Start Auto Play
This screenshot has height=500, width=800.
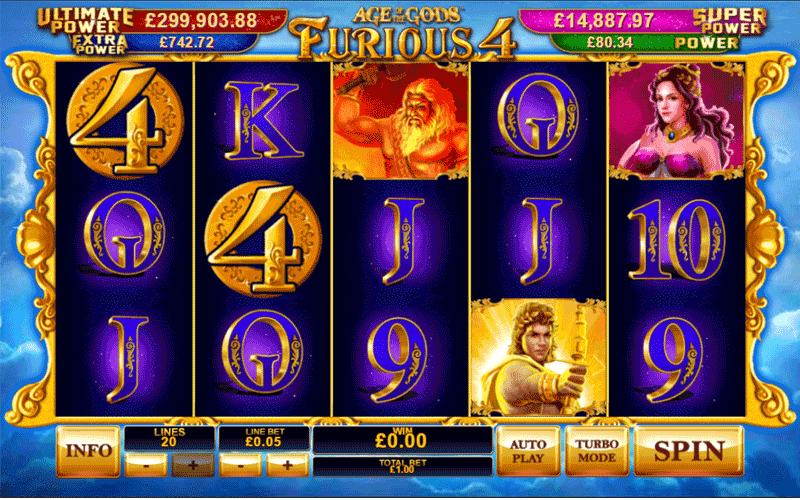click(528, 451)
